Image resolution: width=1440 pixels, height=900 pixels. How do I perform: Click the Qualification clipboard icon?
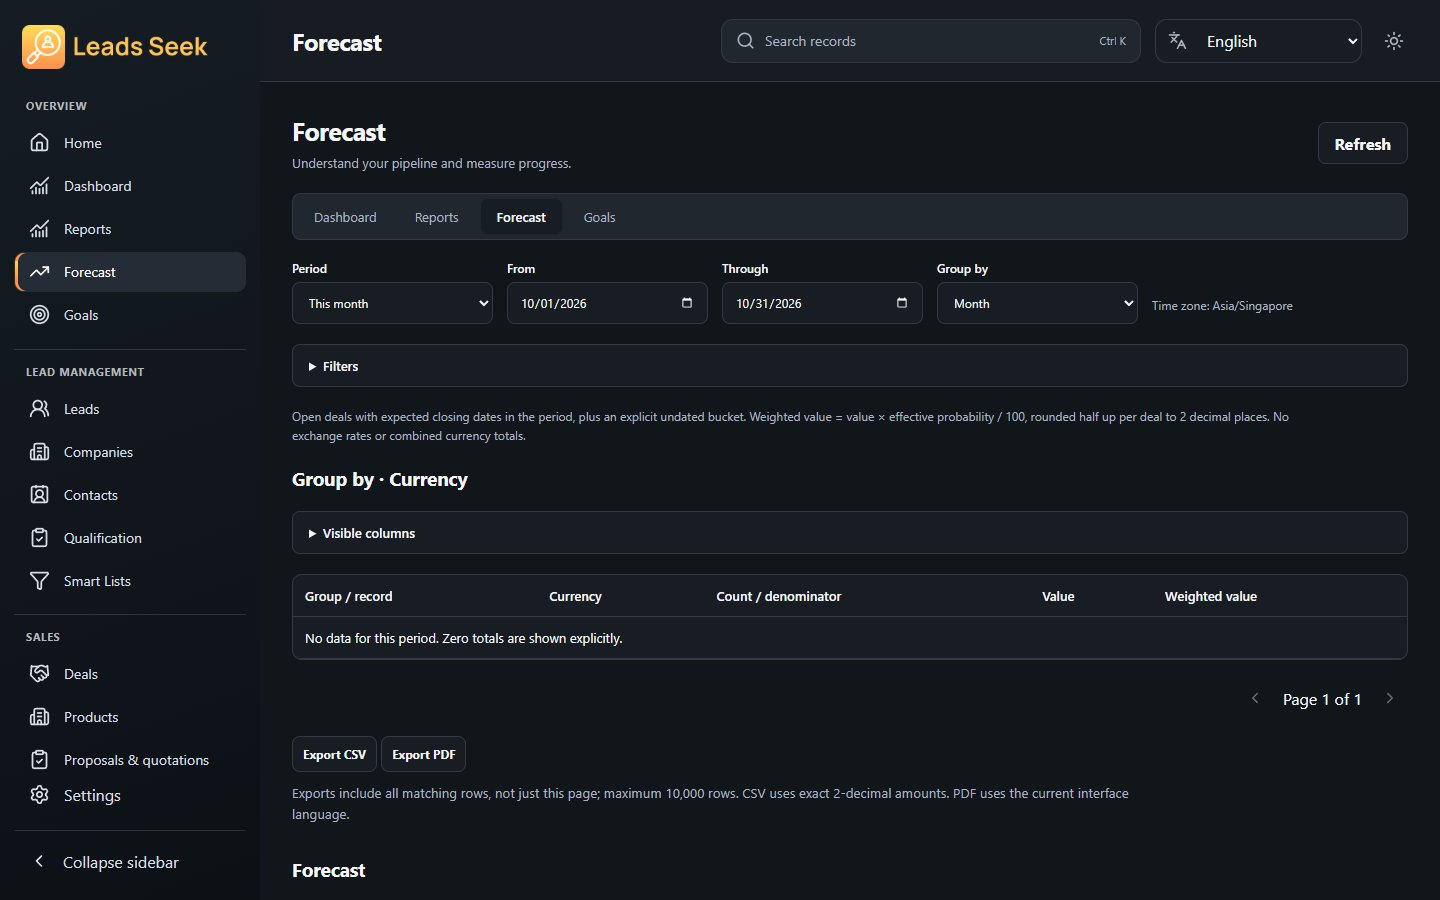(x=39, y=538)
